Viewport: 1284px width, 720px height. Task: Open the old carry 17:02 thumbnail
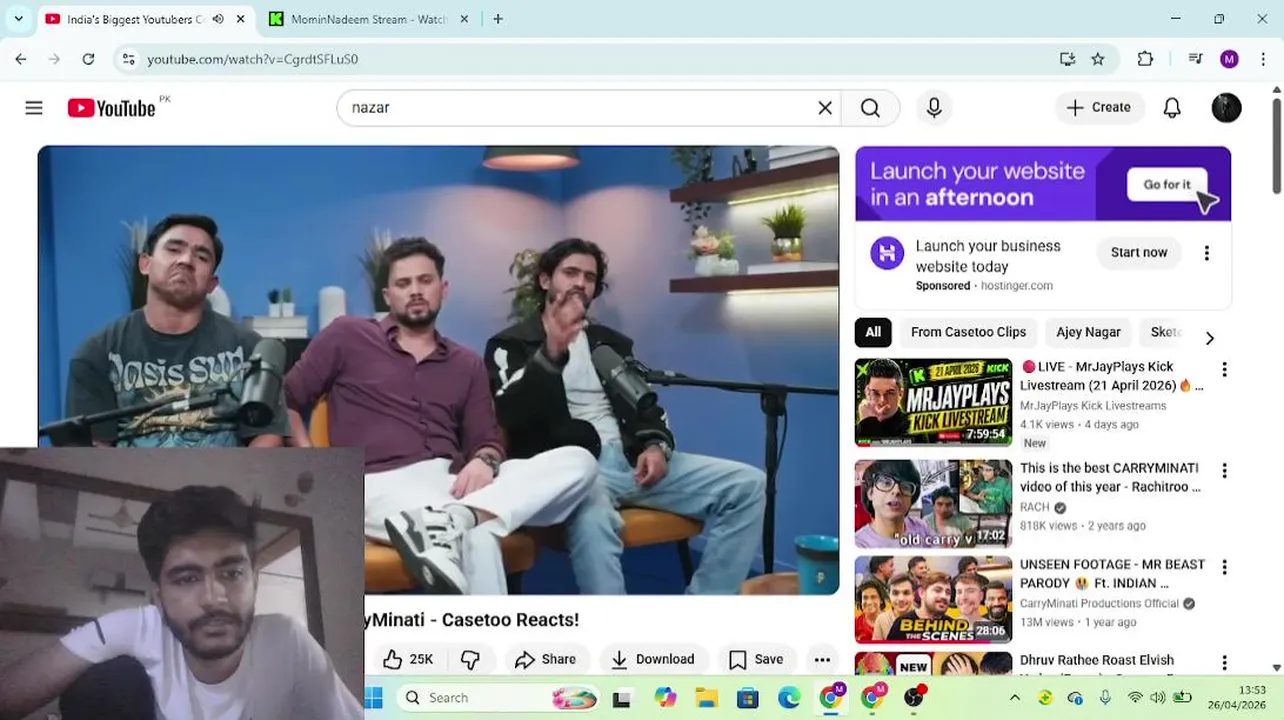click(x=933, y=504)
